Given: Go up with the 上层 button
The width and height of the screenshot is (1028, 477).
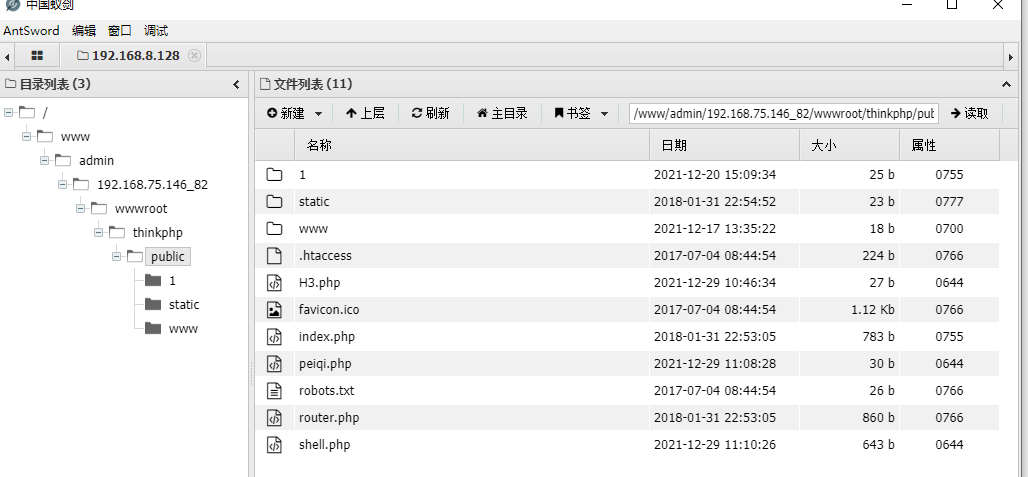Looking at the screenshot, I should point(365,113).
